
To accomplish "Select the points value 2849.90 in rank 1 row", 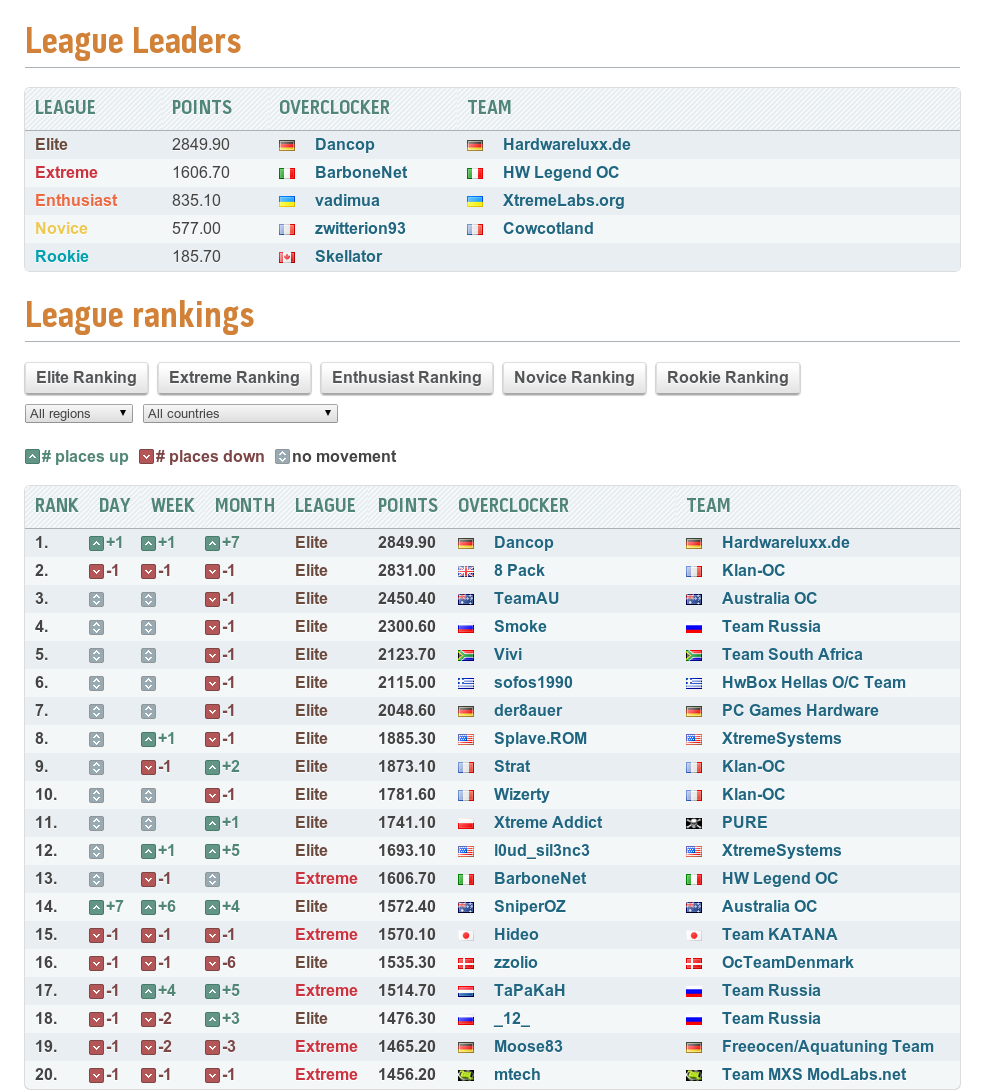I will pos(407,543).
